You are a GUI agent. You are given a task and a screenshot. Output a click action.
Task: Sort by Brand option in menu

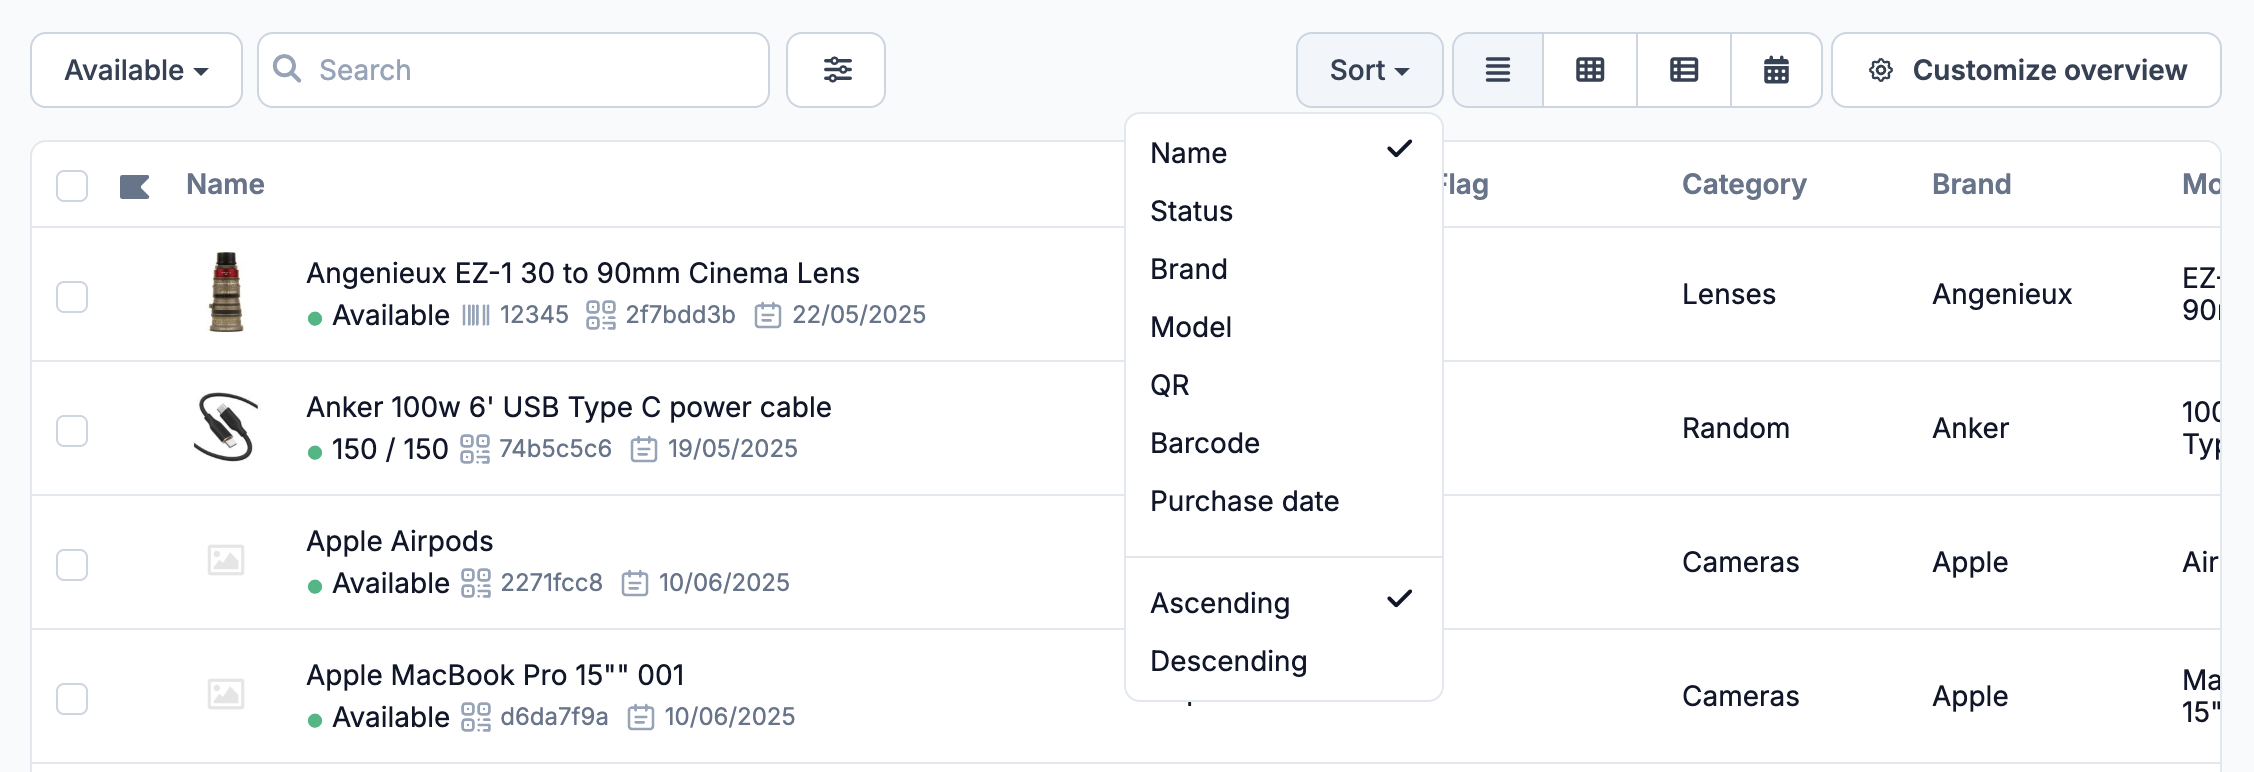[x=1283, y=269]
